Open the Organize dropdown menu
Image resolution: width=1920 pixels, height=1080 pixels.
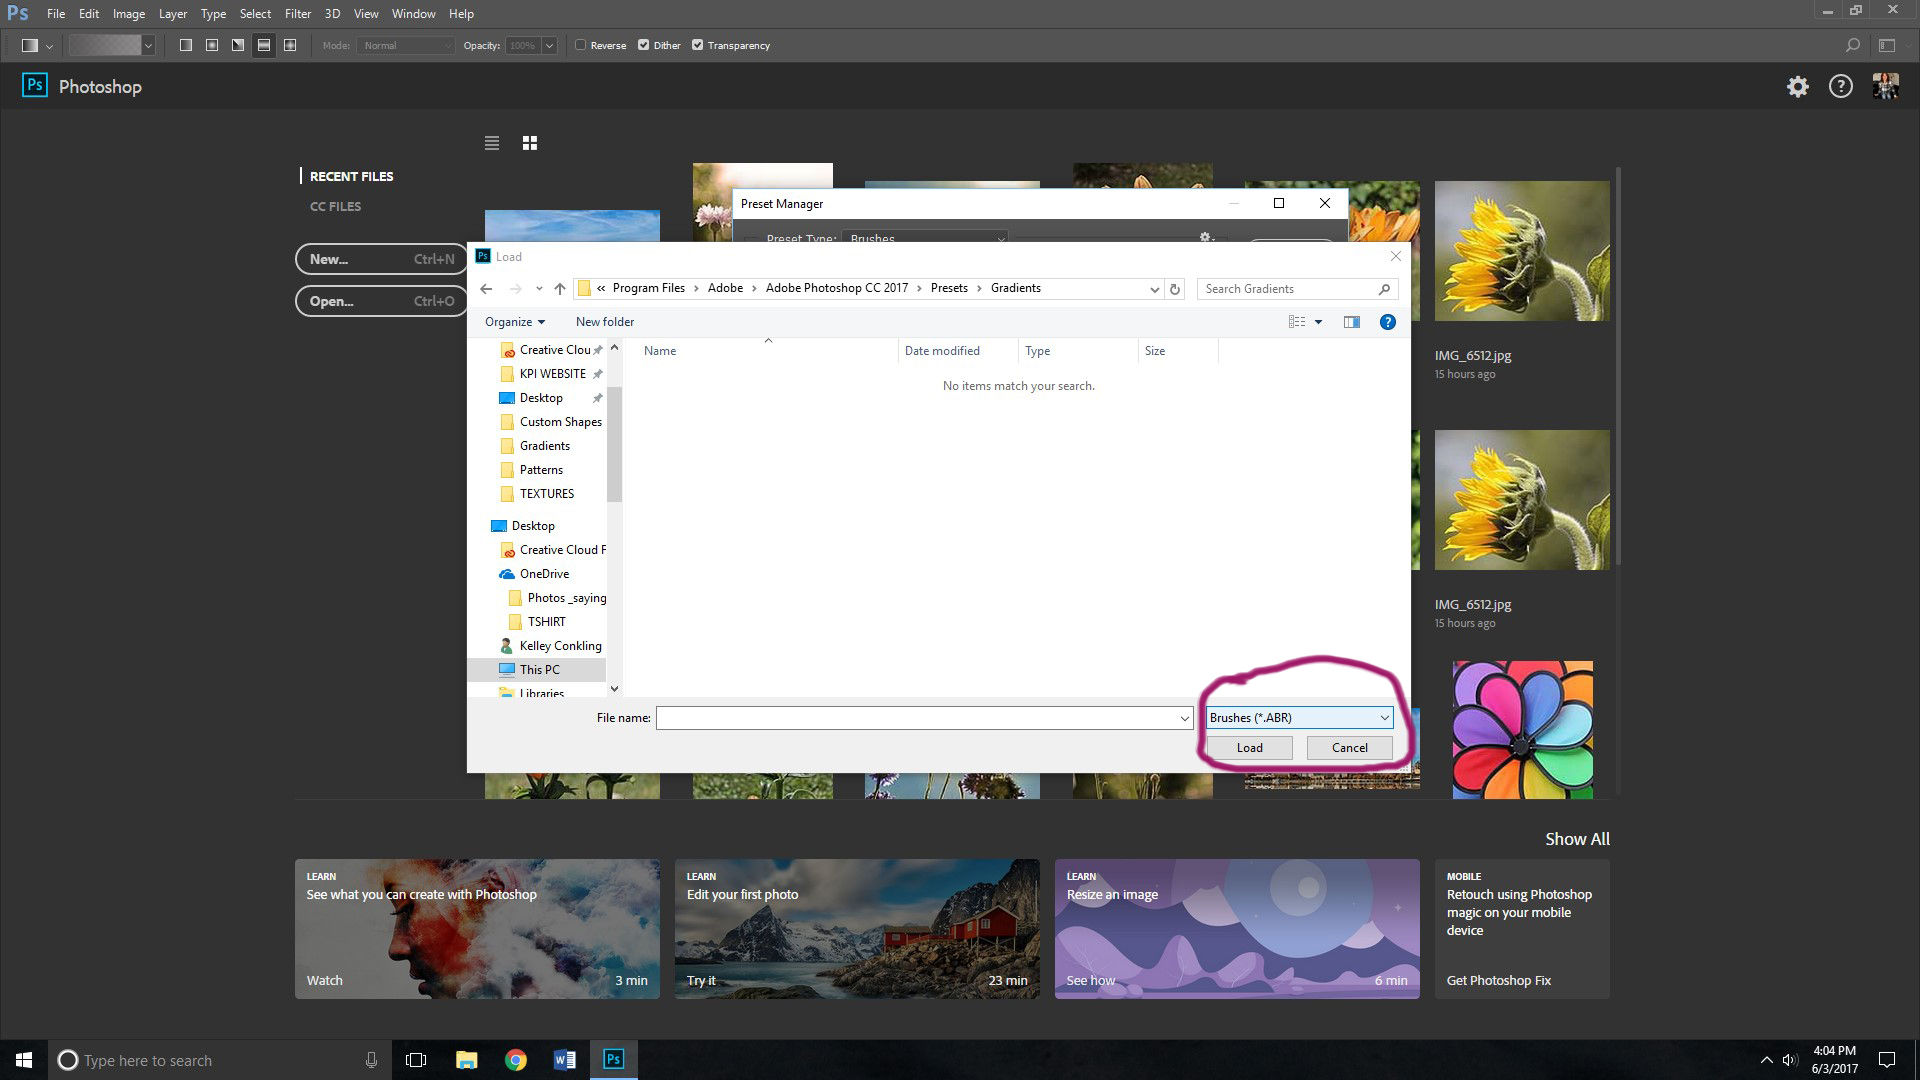[x=515, y=322]
